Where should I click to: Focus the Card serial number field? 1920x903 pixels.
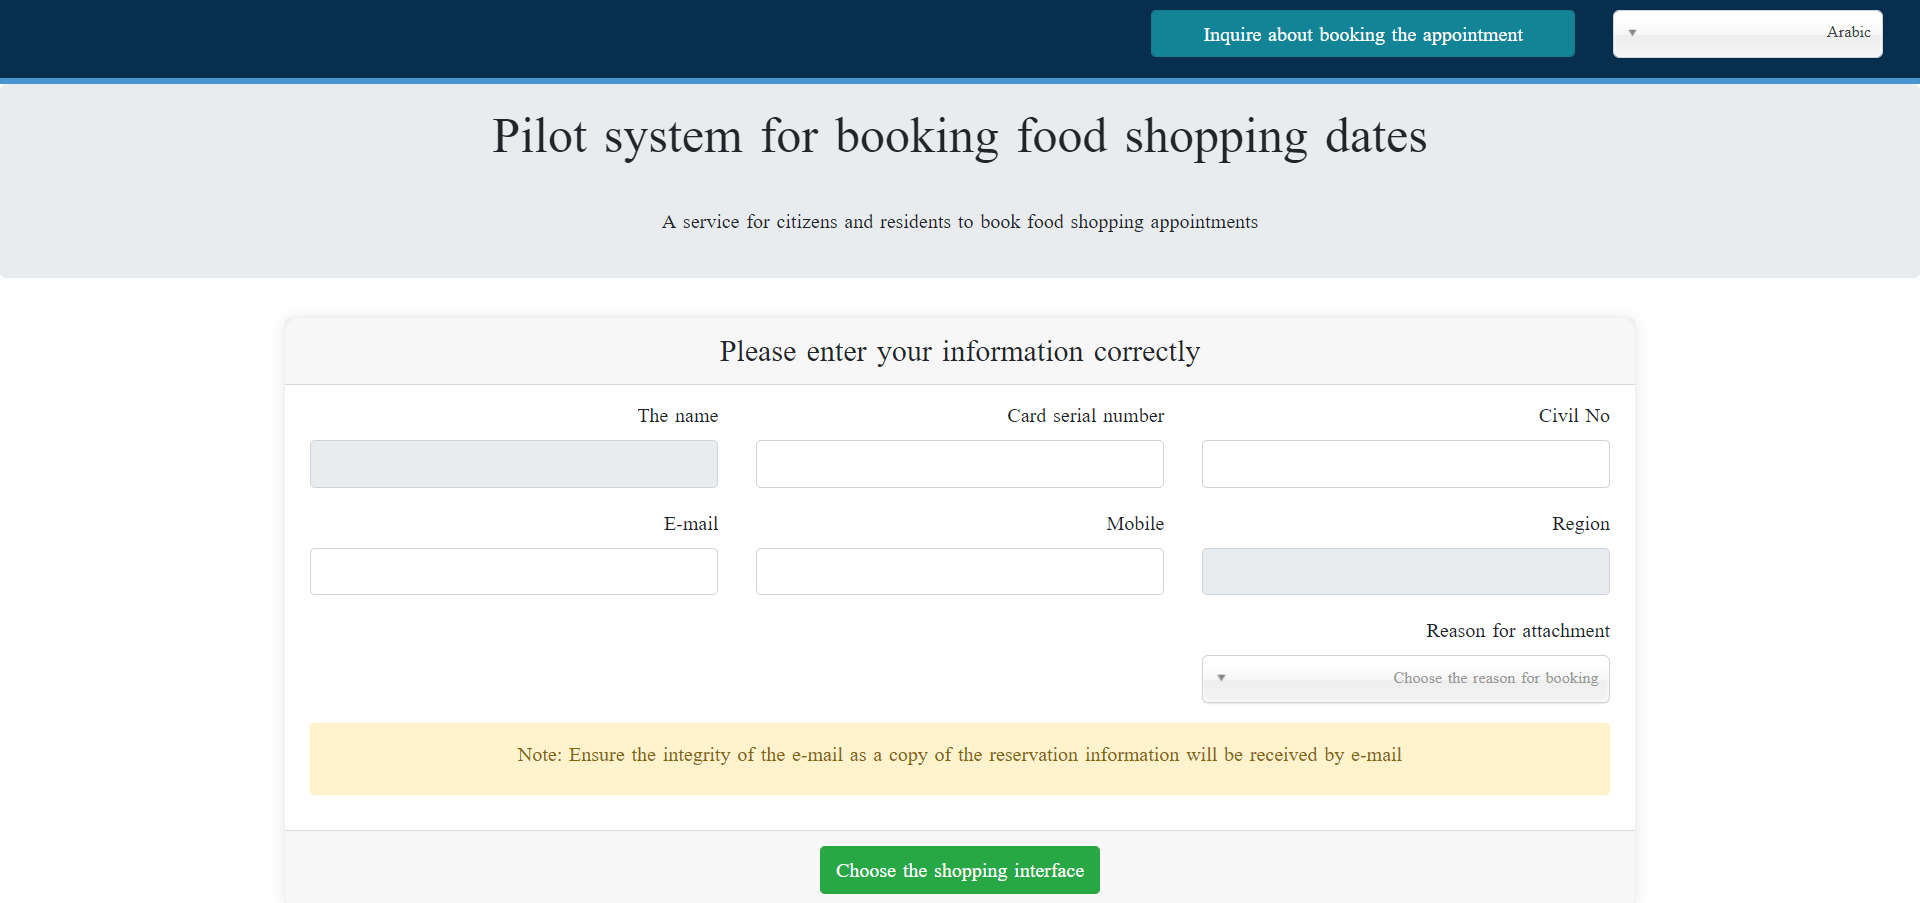[x=959, y=464]
